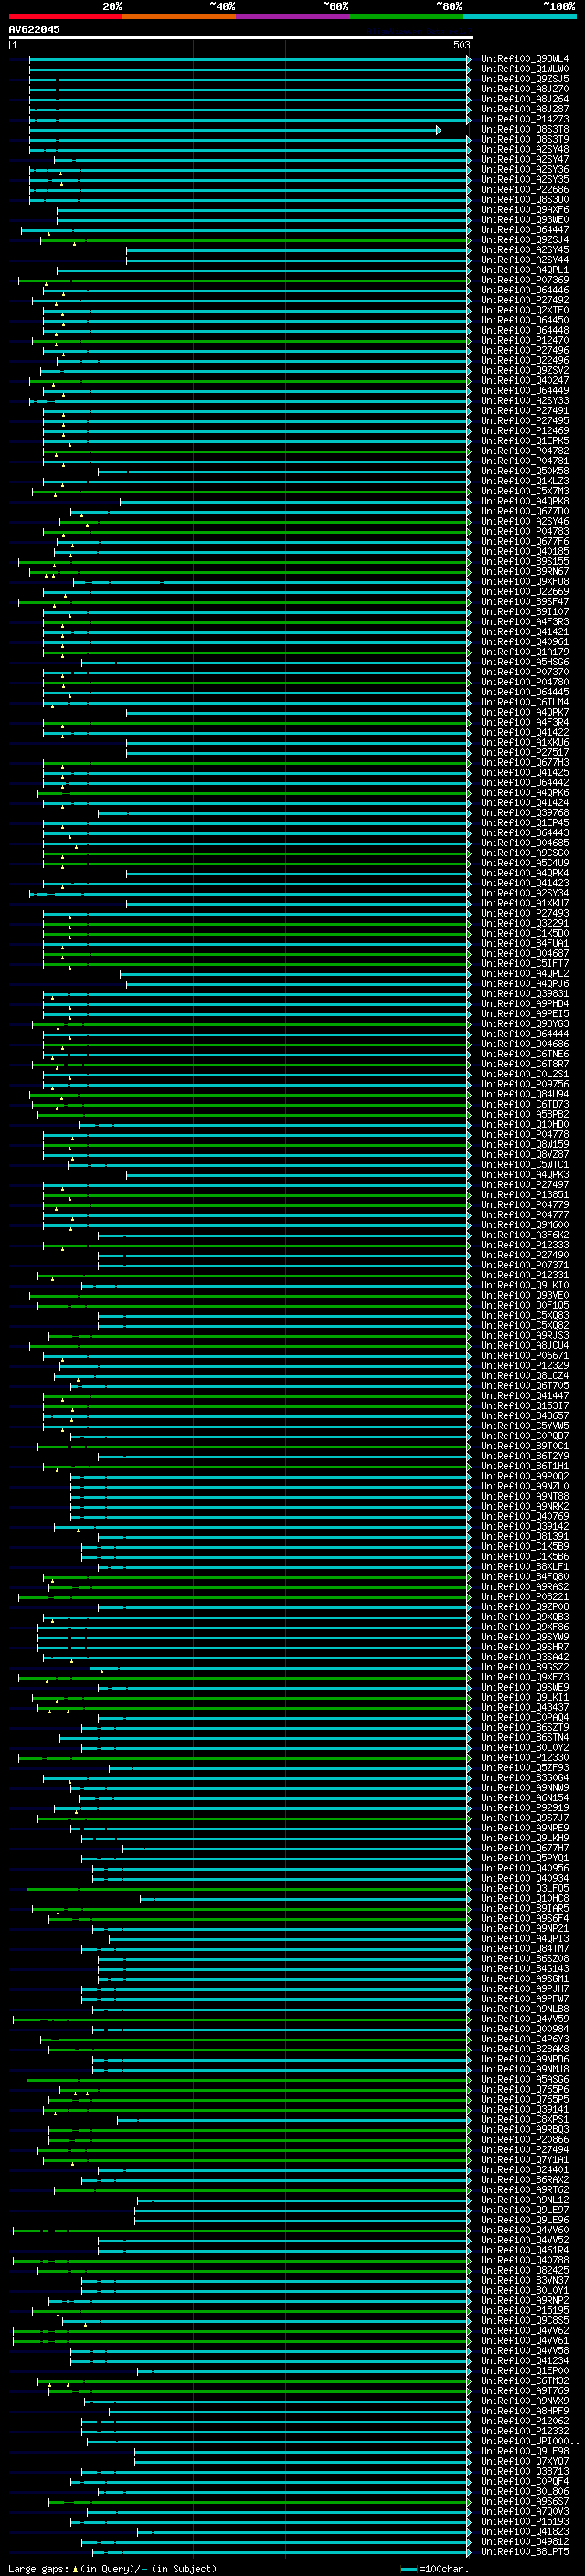Select the UniRef100_A9PEI5 label
Image resolution: width=585 pixels, height=2576 pixels.
pos(524,1014)
